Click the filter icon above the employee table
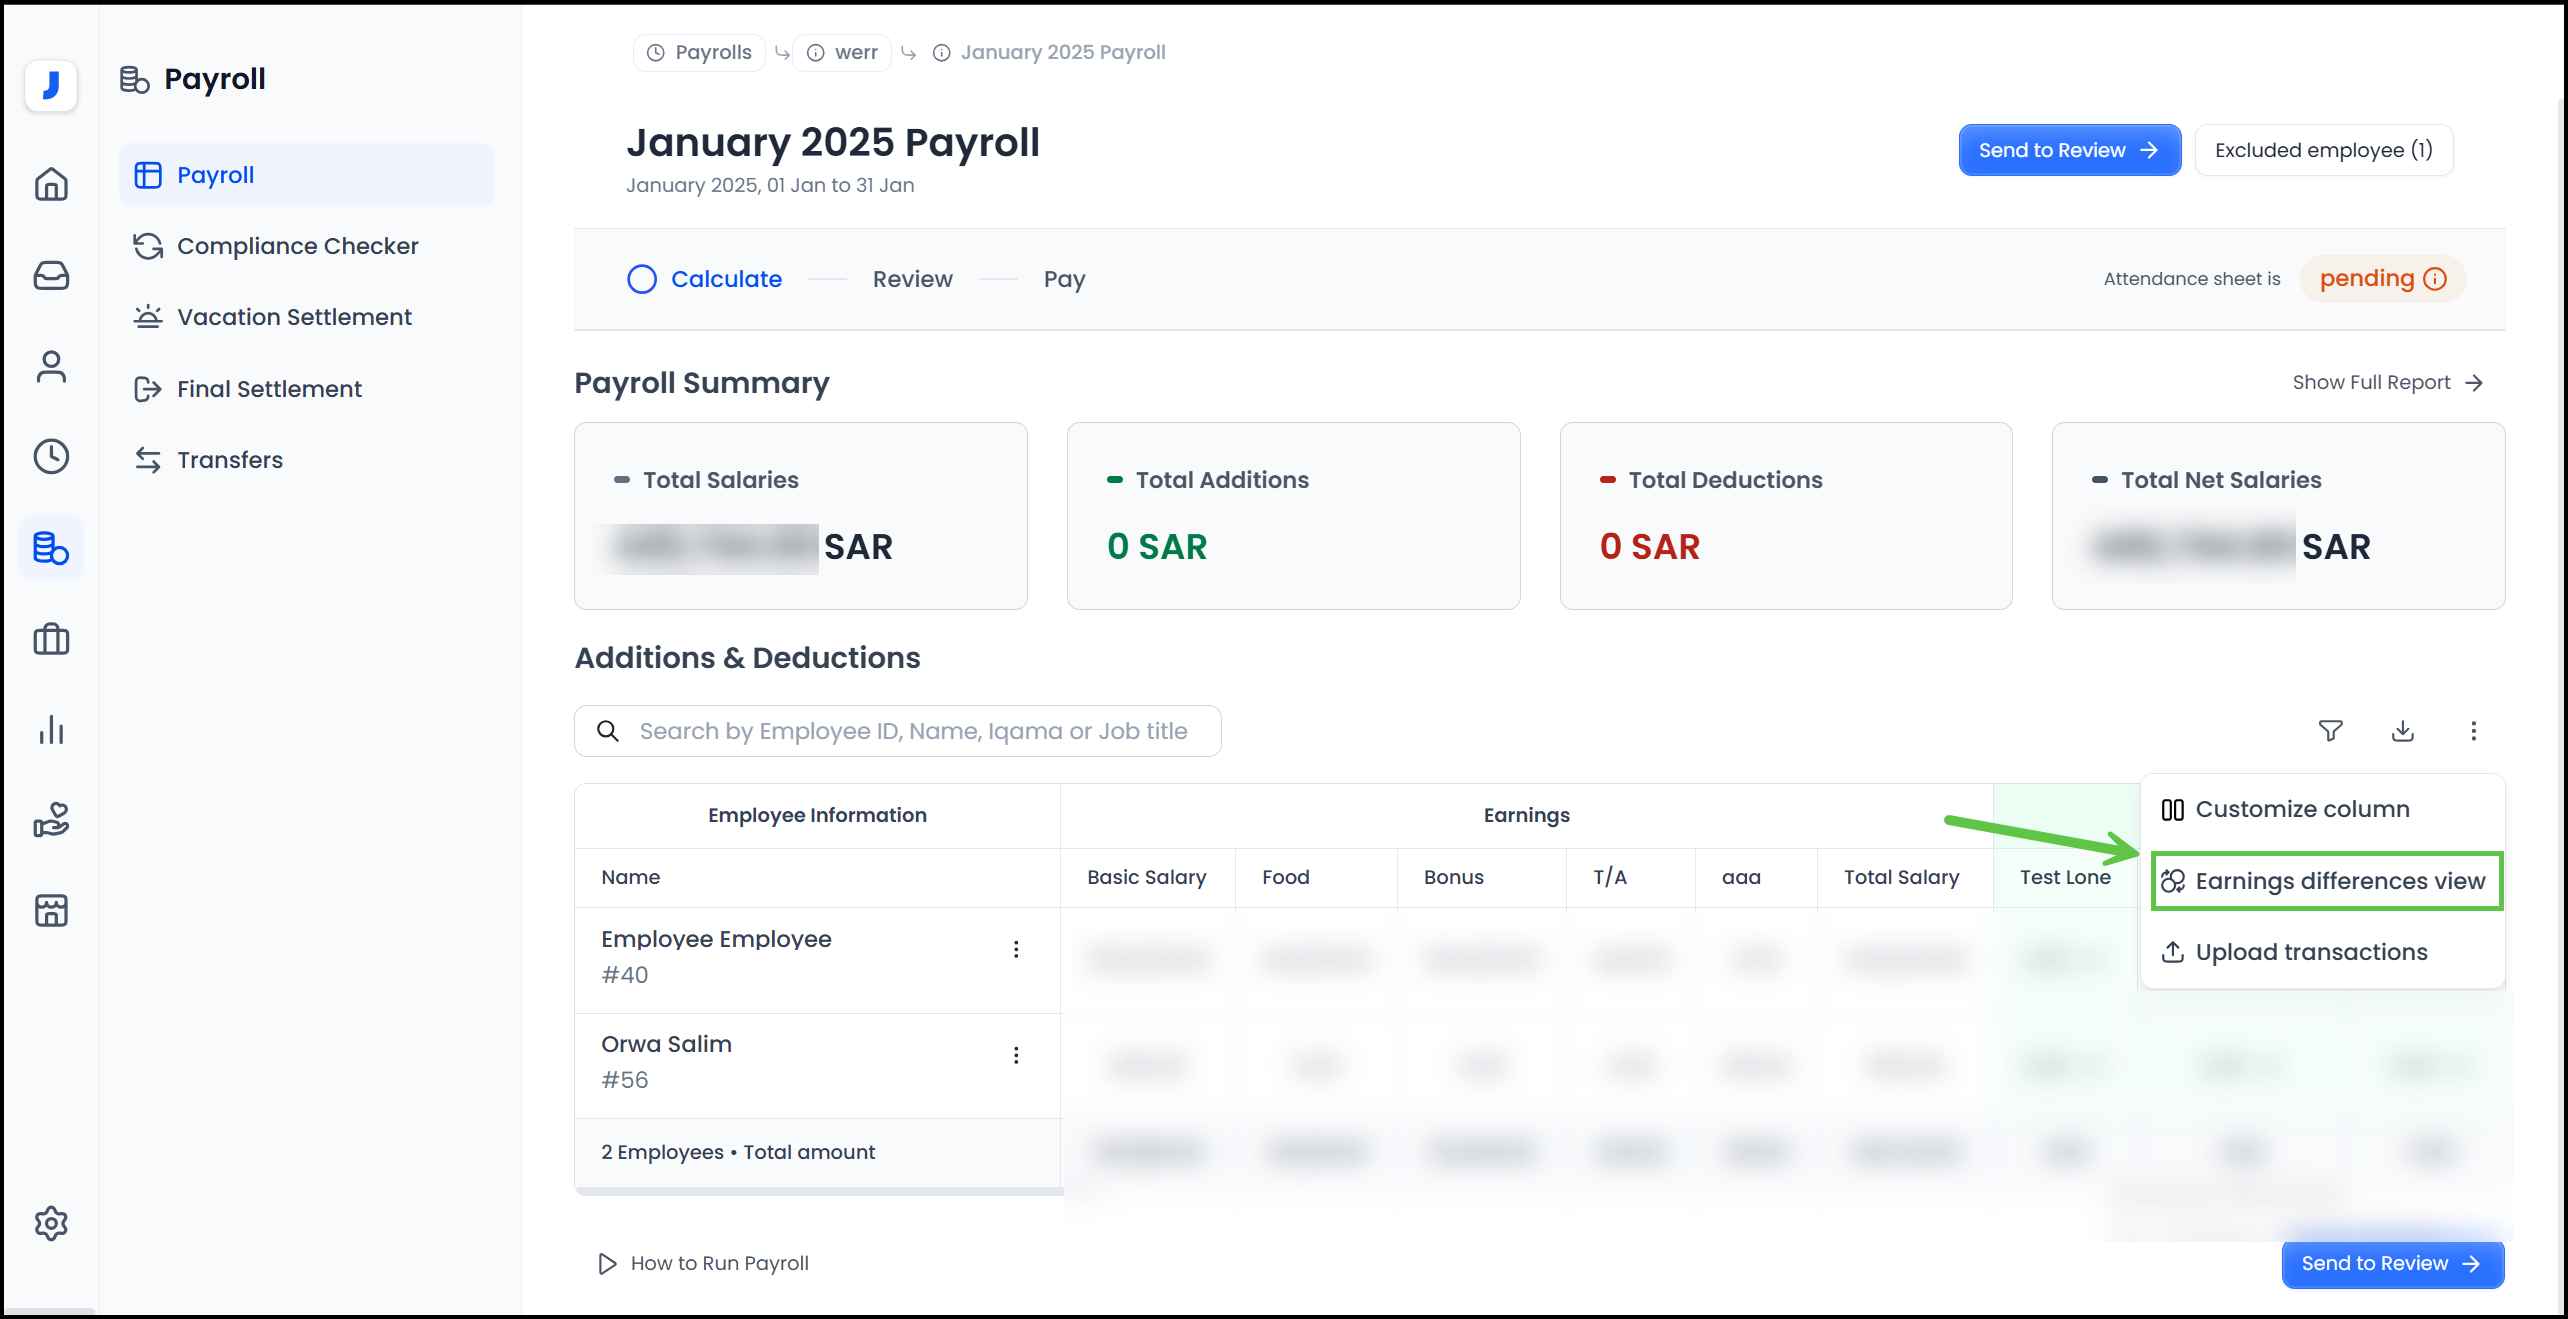Image resolution: width=2568 pixels, height=1319 pixels. (2331, 731)
